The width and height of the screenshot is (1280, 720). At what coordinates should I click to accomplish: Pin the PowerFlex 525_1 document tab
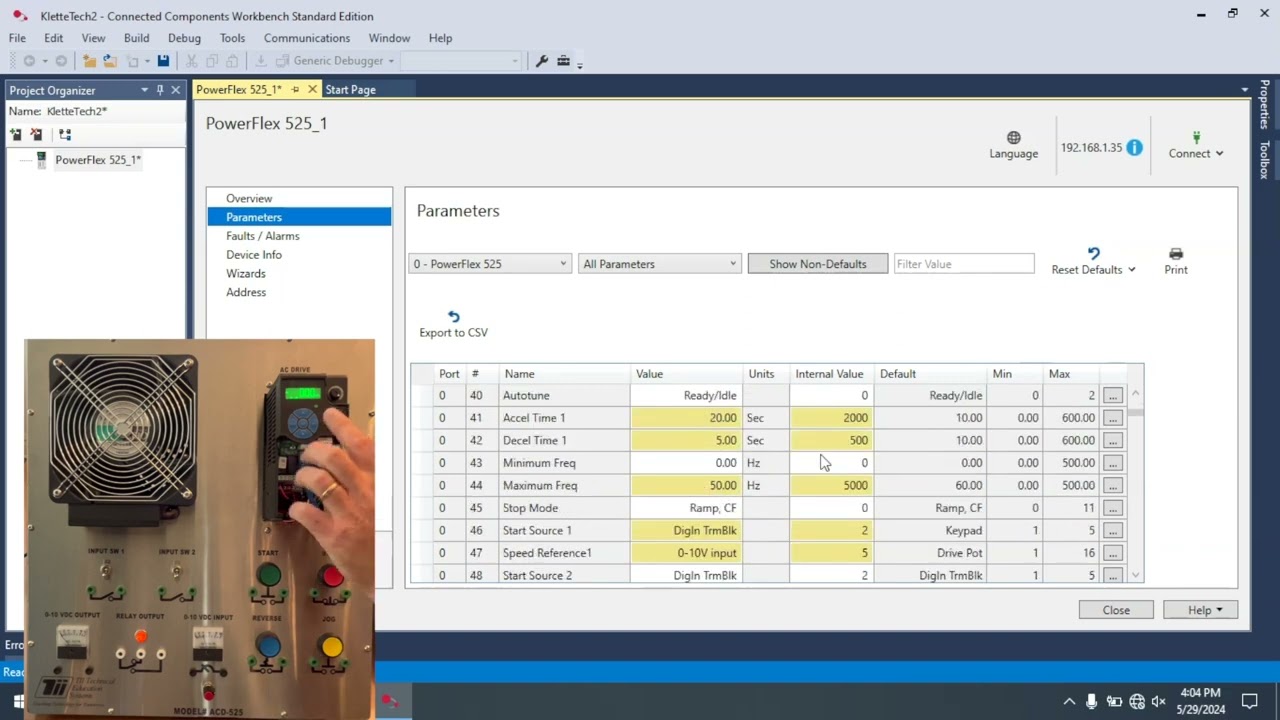click(x=295, y=89)
